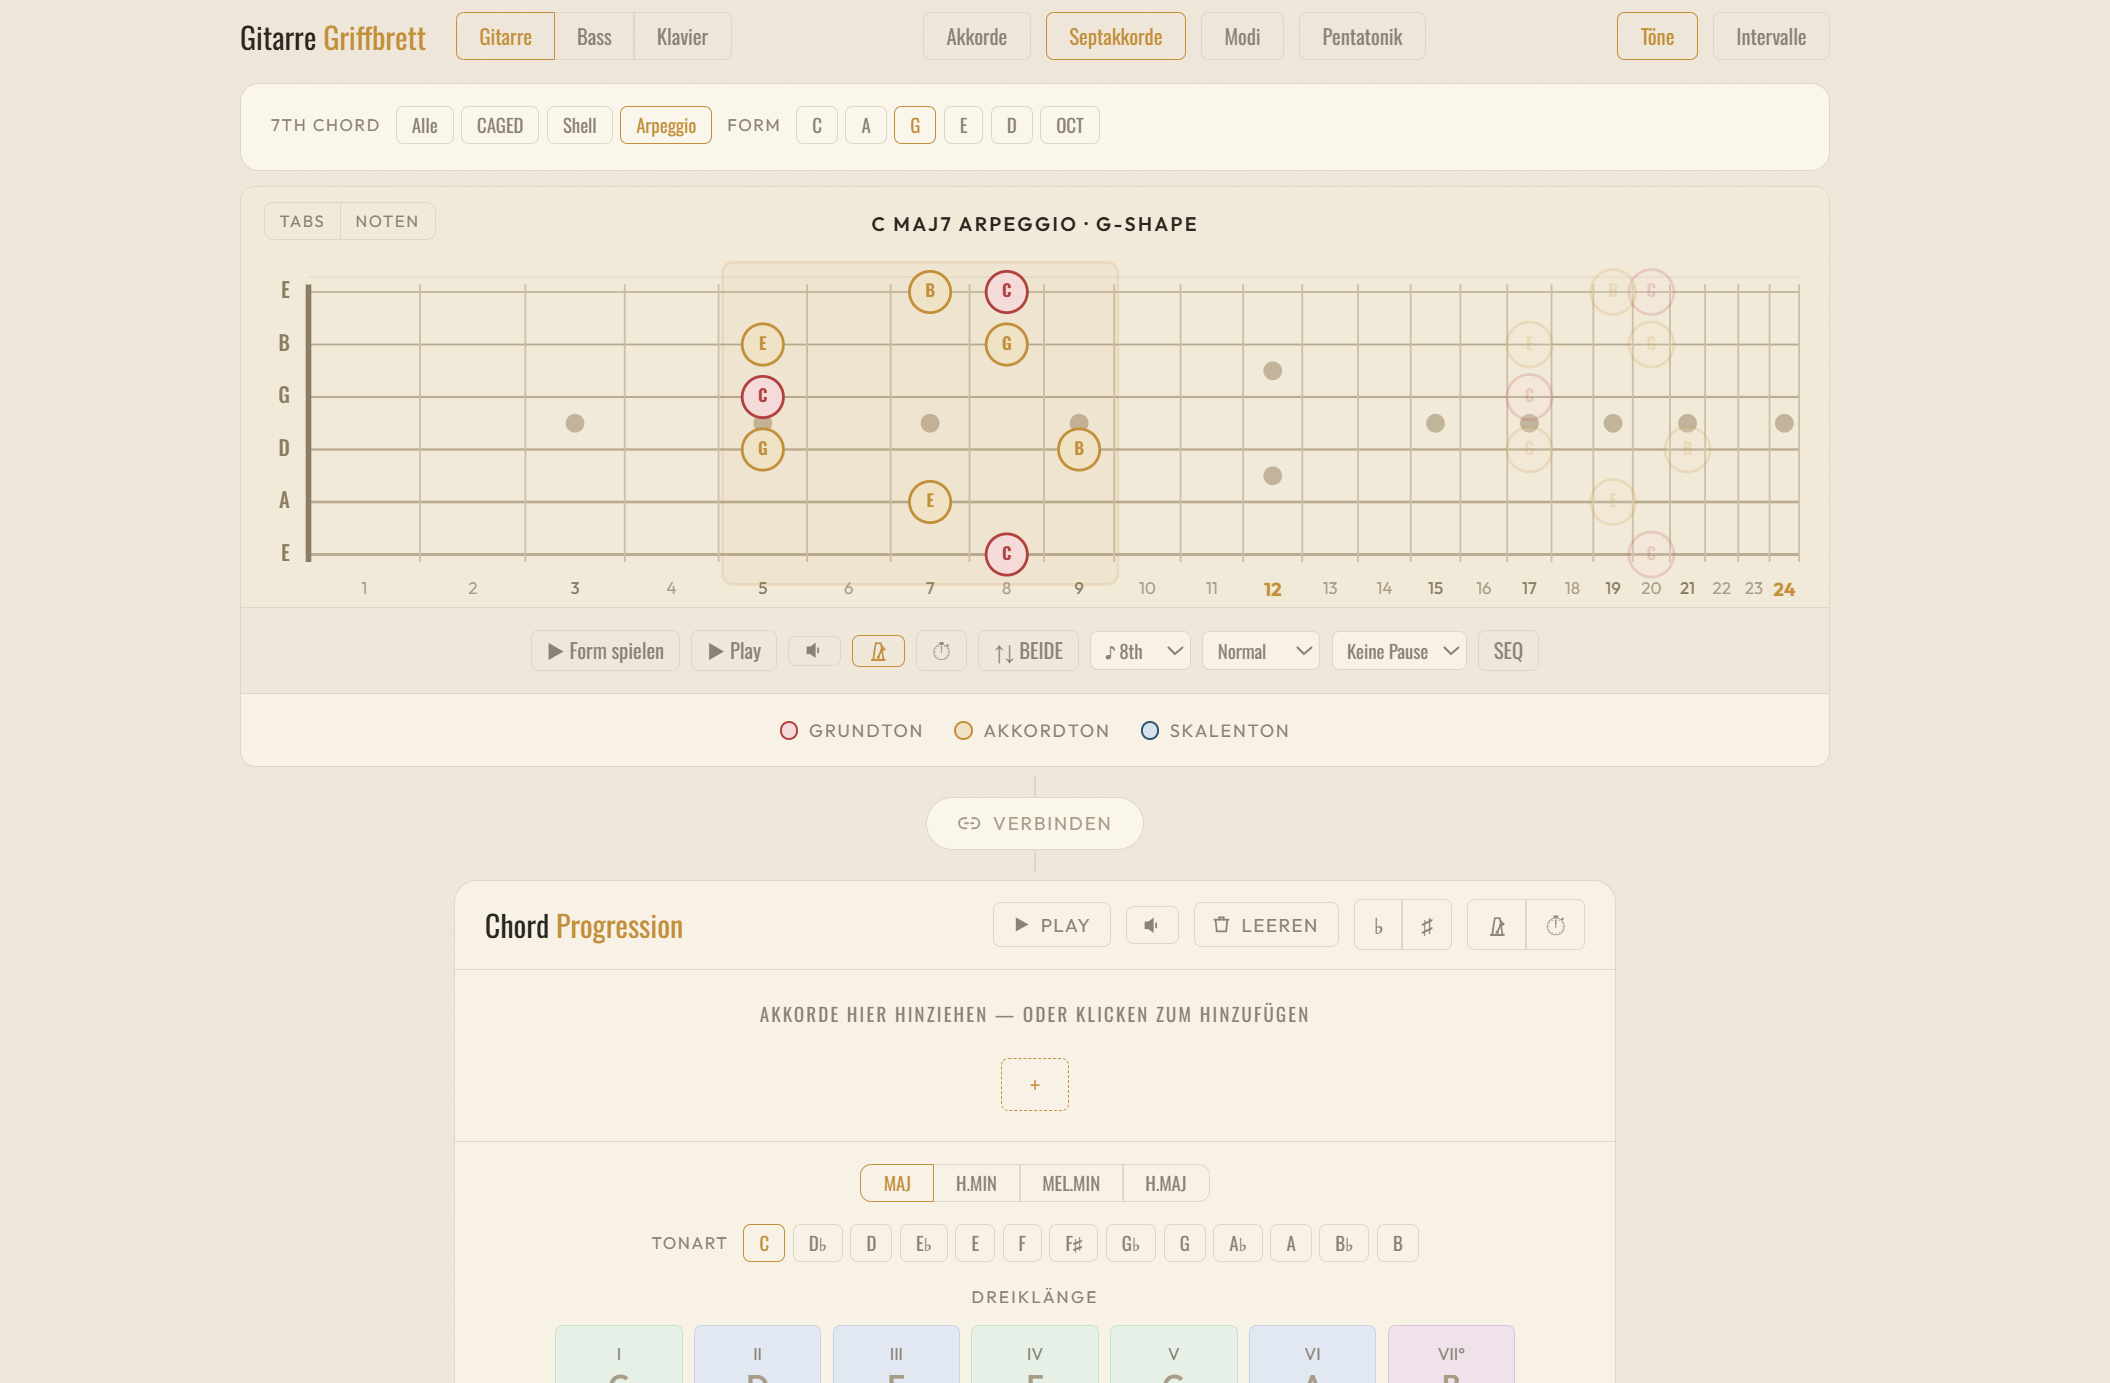Set Tonart to F♯

pyautogui.click(x=1074, y=1243)
